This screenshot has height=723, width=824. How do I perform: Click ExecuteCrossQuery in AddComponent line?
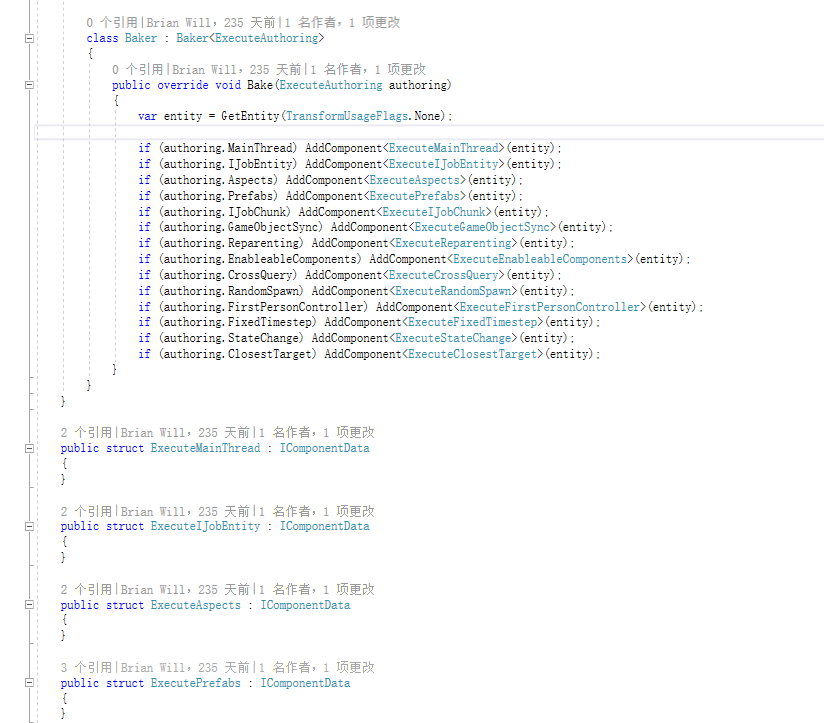(444, 275)
